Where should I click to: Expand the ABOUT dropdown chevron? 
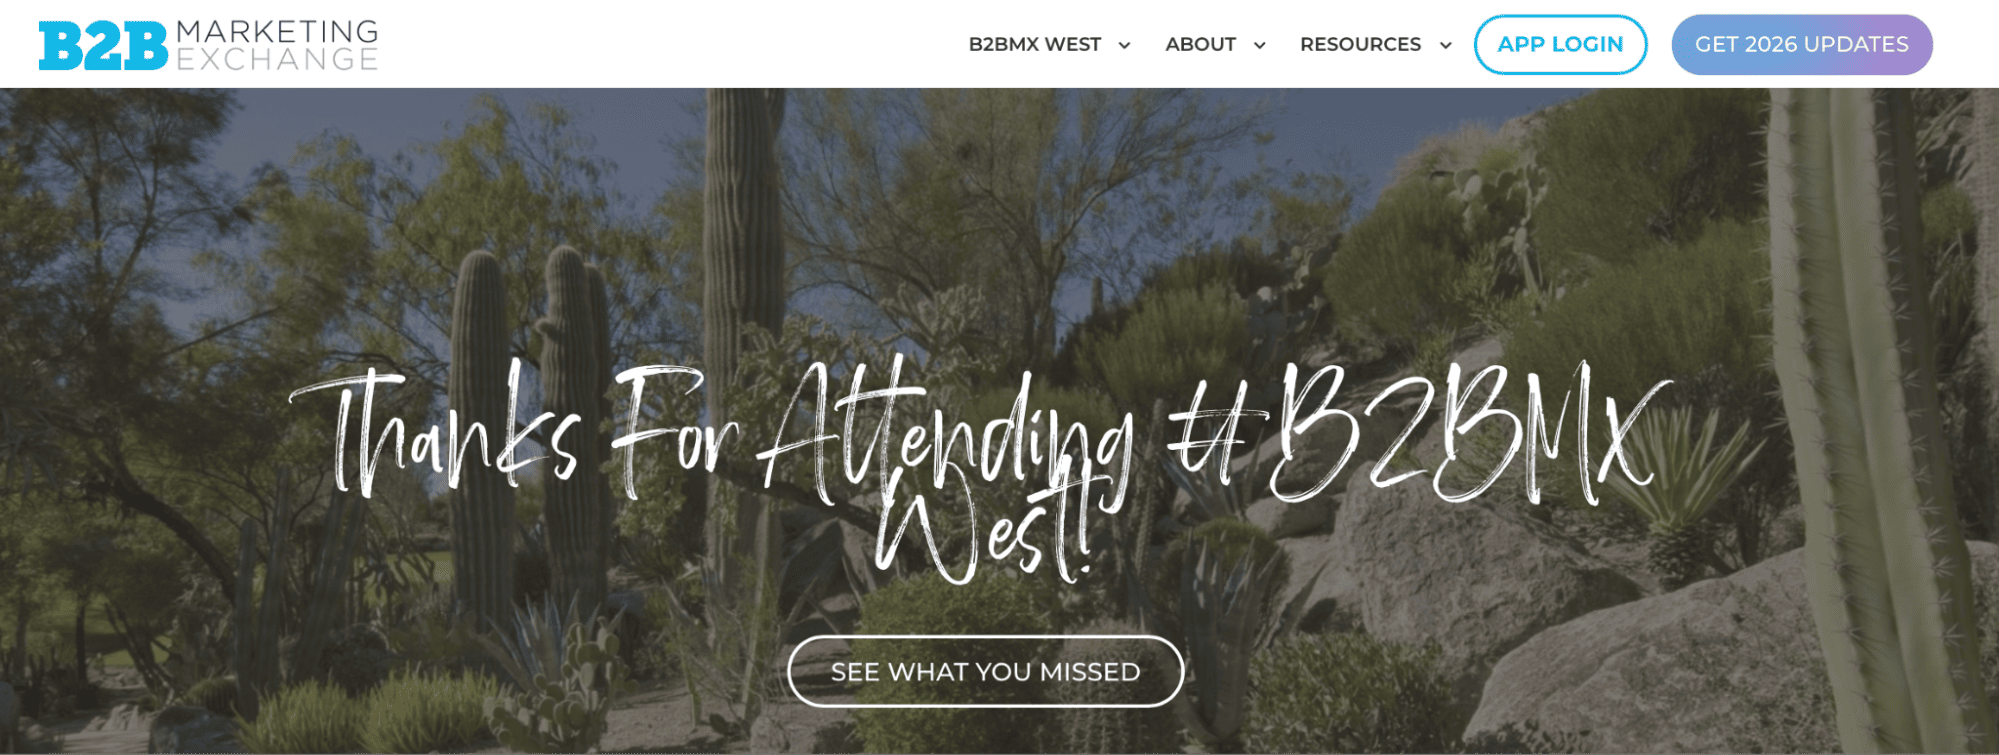[x=1259, y=45]
